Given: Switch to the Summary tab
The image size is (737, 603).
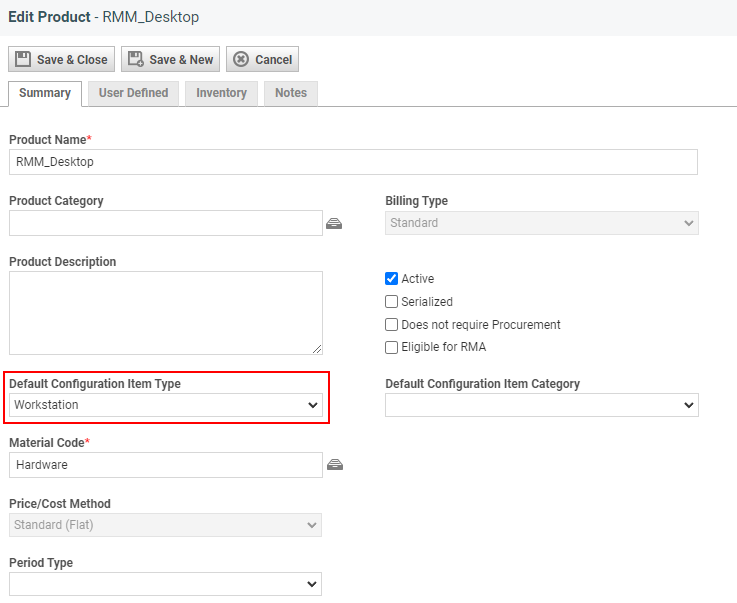Looking at the screenshot, I should click(x=45, y=94).
